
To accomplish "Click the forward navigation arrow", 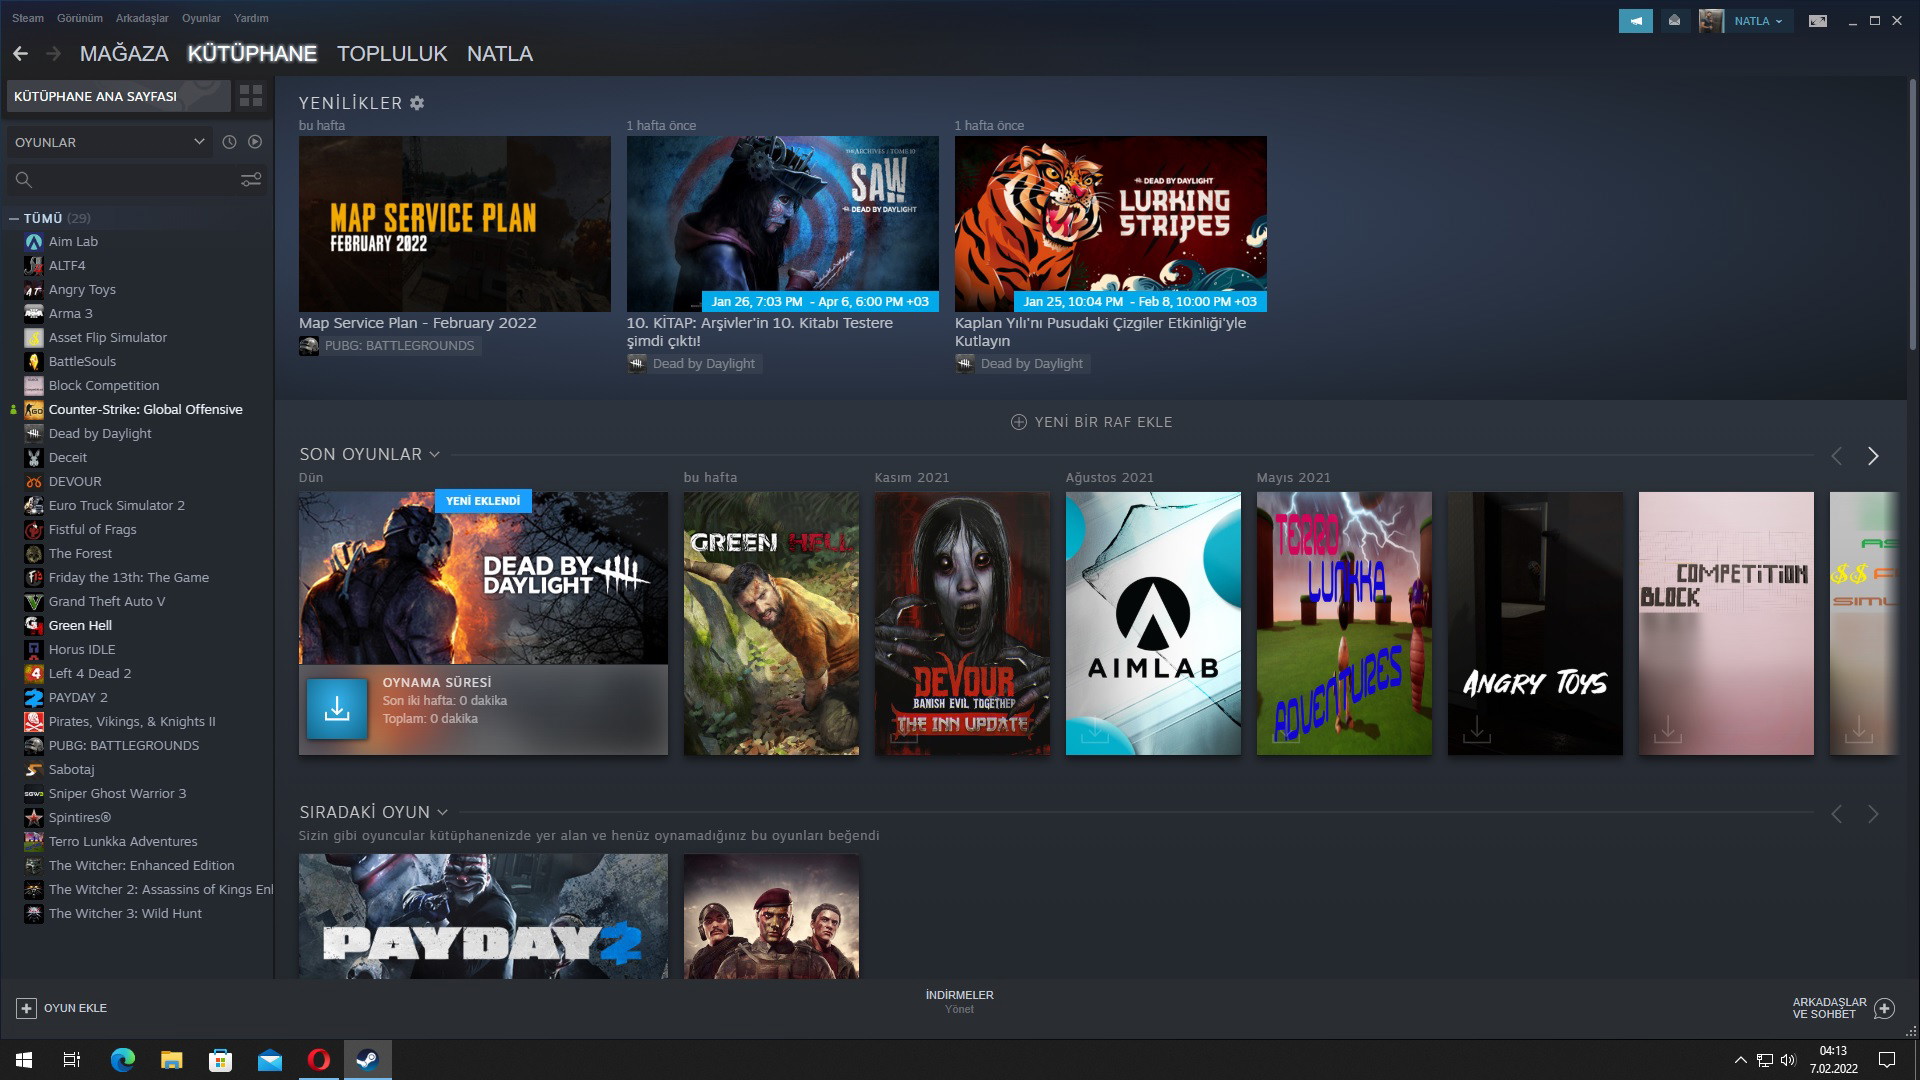I will pos(53,54).
